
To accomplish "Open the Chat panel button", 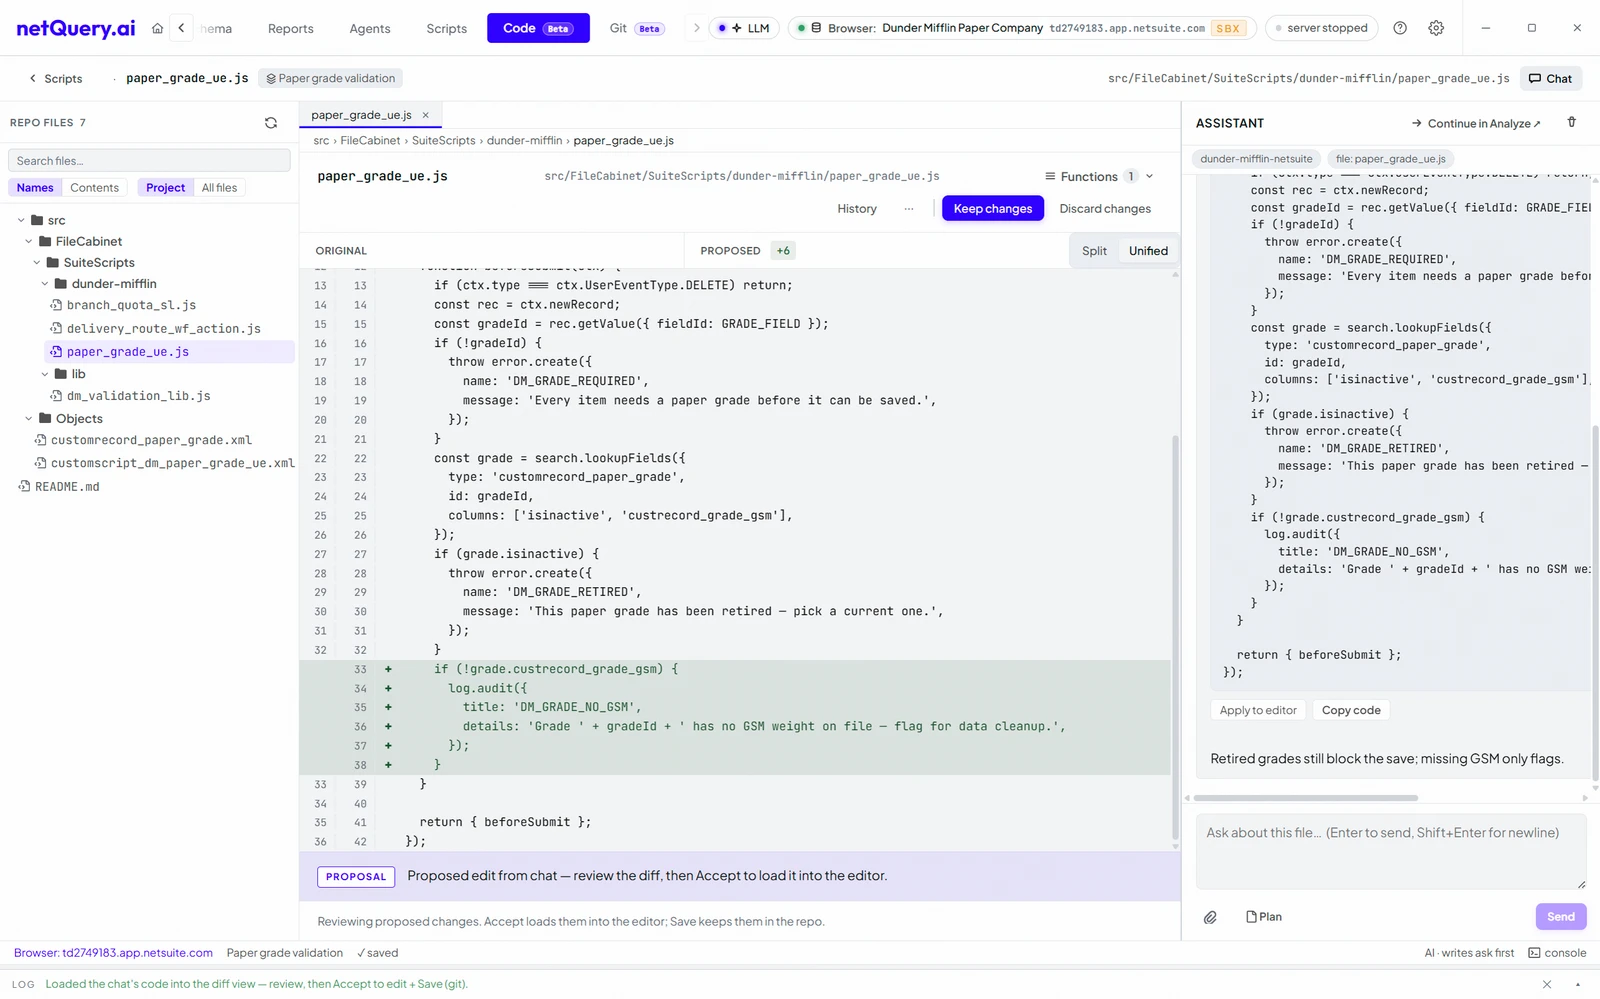I will (1550, 78).
